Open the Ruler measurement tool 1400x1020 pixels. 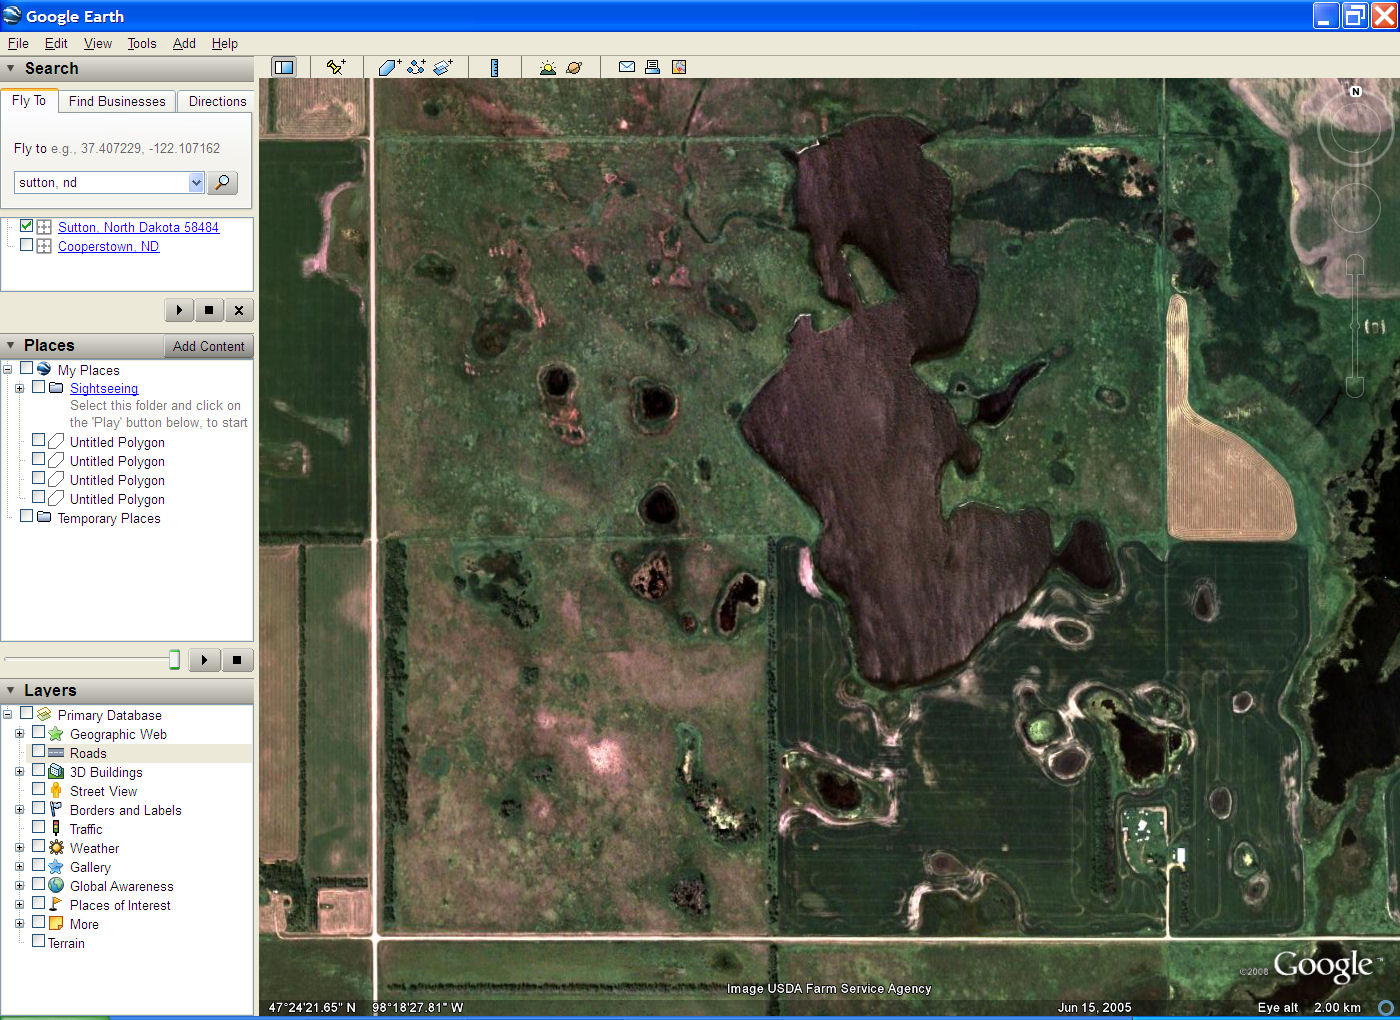(494, 67)
